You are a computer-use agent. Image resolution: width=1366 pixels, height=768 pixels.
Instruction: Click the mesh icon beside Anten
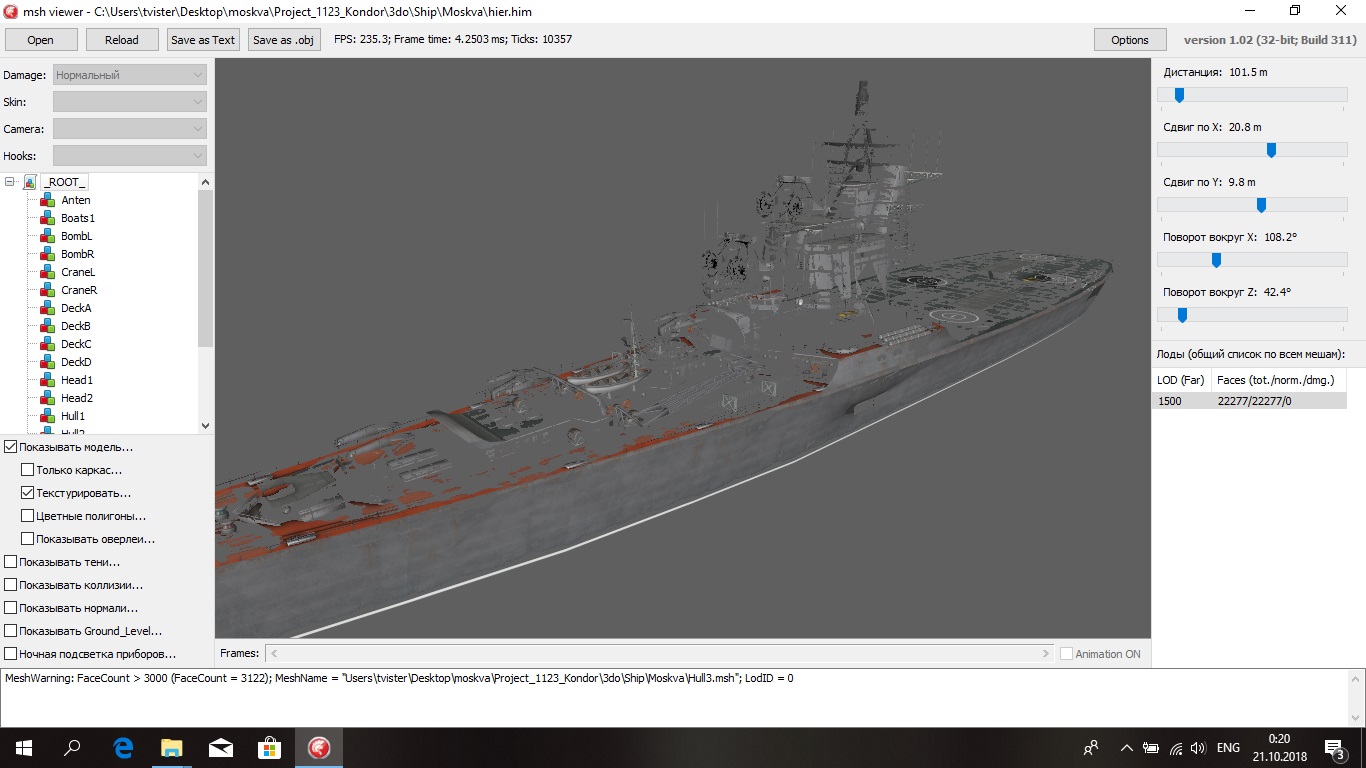coord(48,200)
